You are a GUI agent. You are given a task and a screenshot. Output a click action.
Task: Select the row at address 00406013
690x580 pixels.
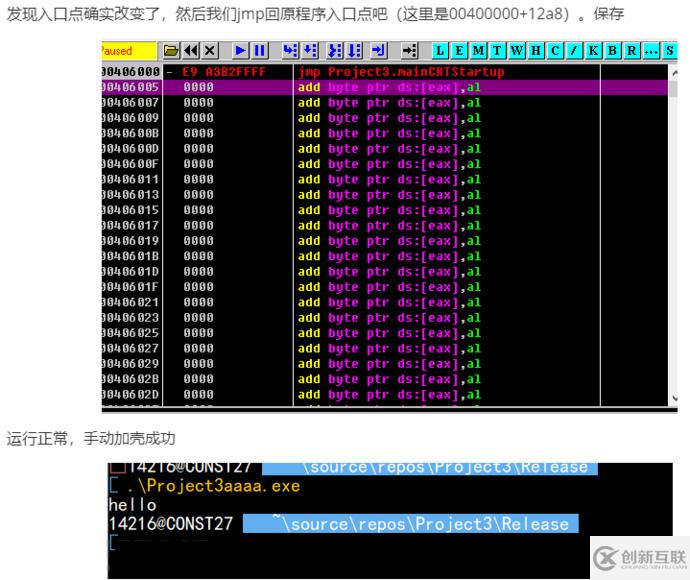(385, 195)
